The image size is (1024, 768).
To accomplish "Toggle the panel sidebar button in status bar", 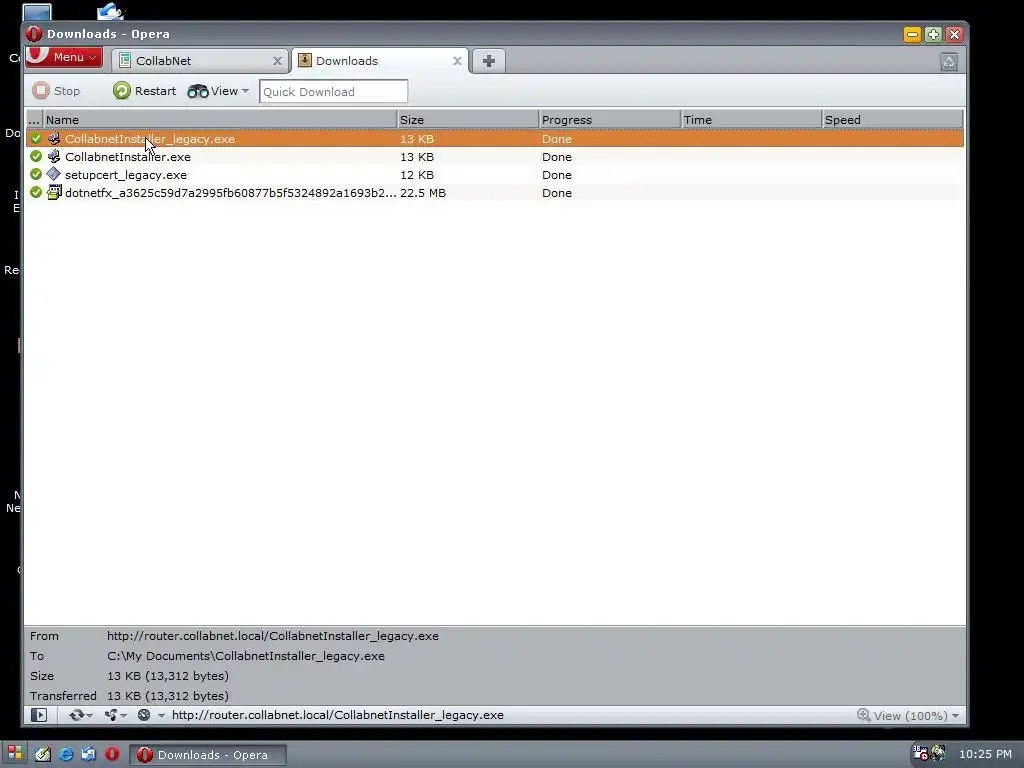I will pos(39,715).
